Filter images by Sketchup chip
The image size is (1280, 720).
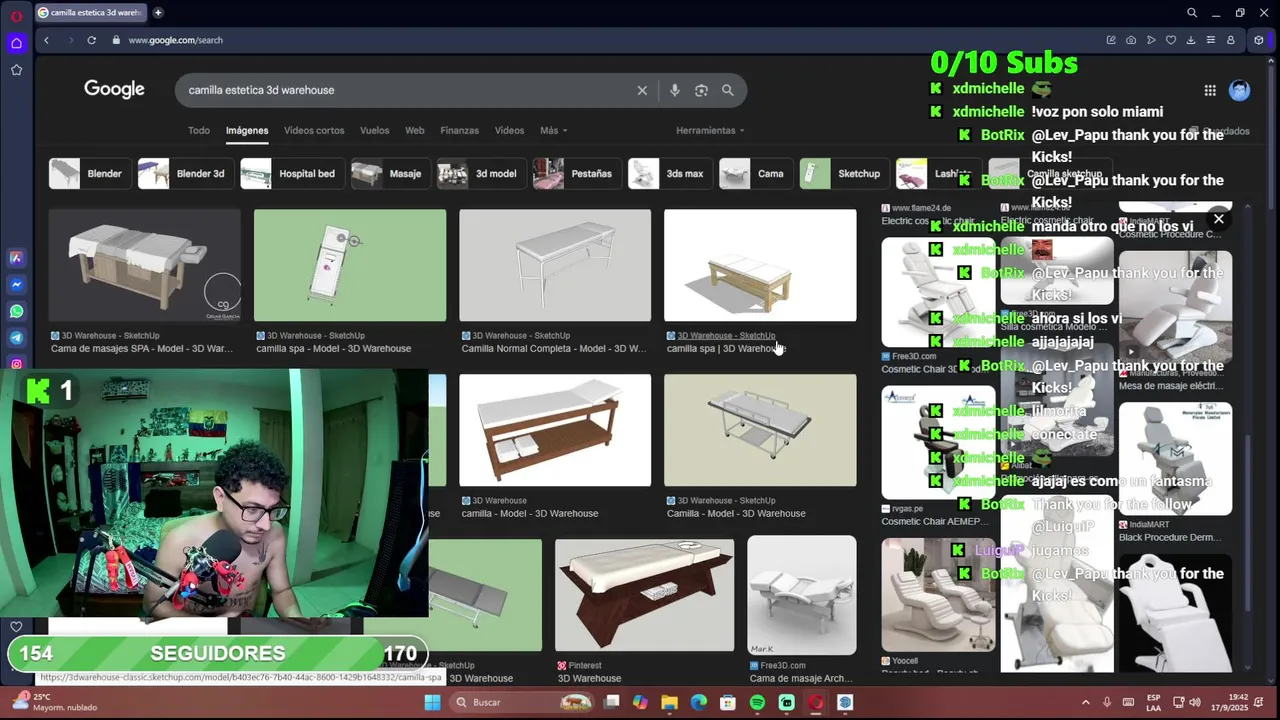(x=844, y=173)
